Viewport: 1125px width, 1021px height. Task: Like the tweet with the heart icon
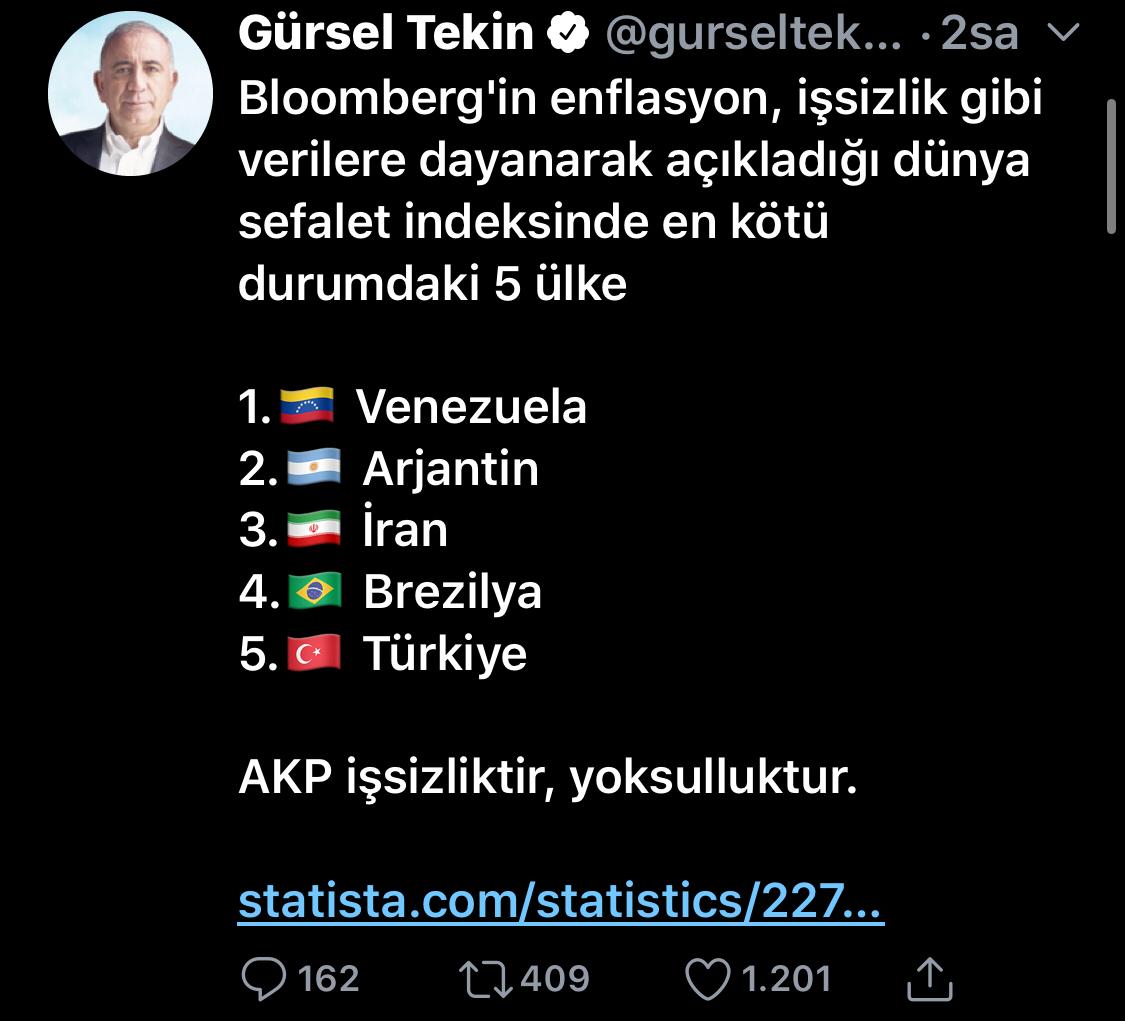pos(710,977)
